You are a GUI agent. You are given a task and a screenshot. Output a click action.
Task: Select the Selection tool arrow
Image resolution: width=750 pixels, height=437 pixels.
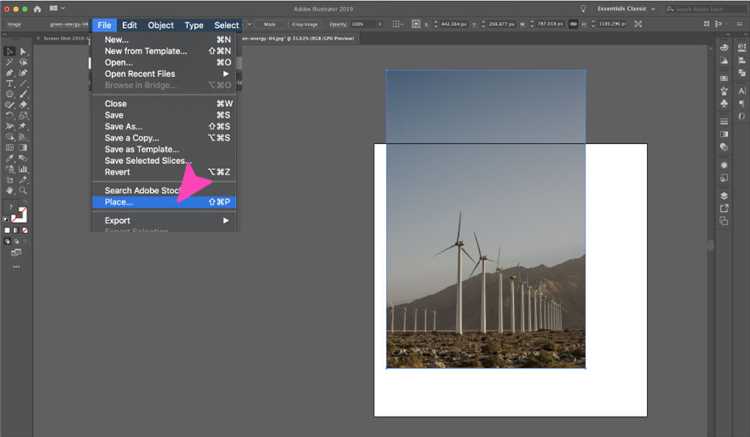pyautogui.click(x=10, y=51)
